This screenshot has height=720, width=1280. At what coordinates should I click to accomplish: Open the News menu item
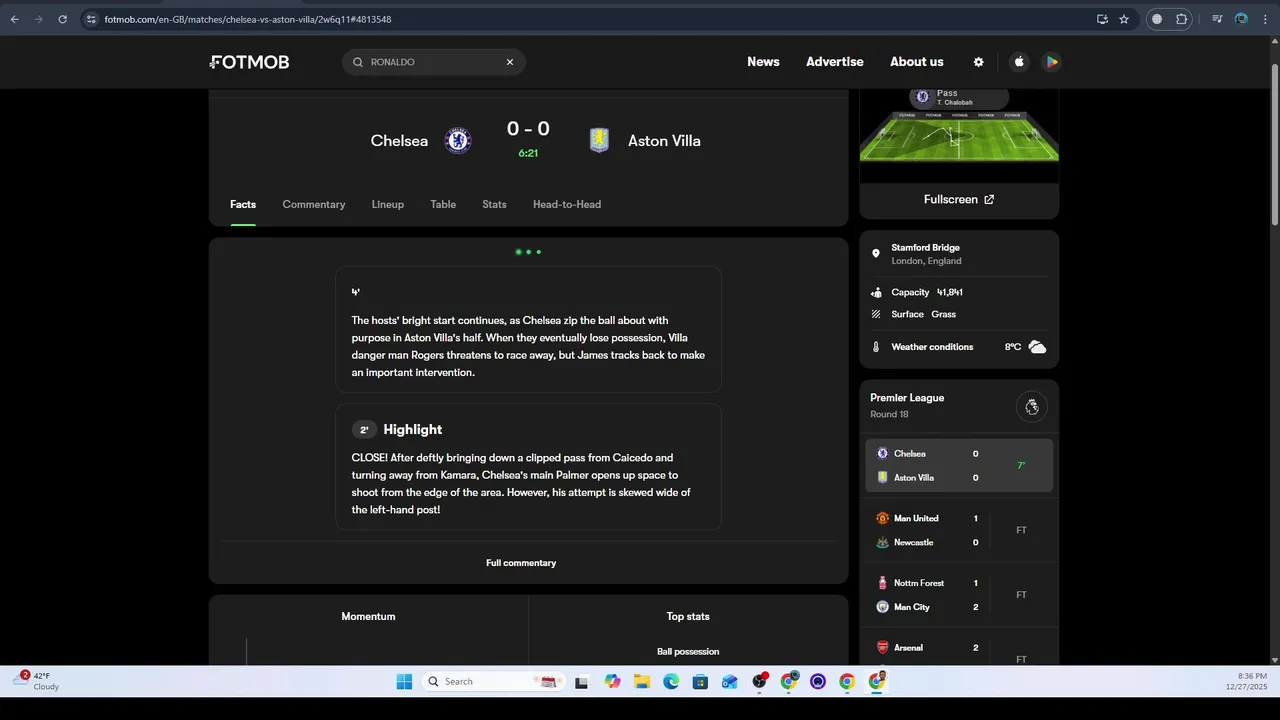click(763, 62)
